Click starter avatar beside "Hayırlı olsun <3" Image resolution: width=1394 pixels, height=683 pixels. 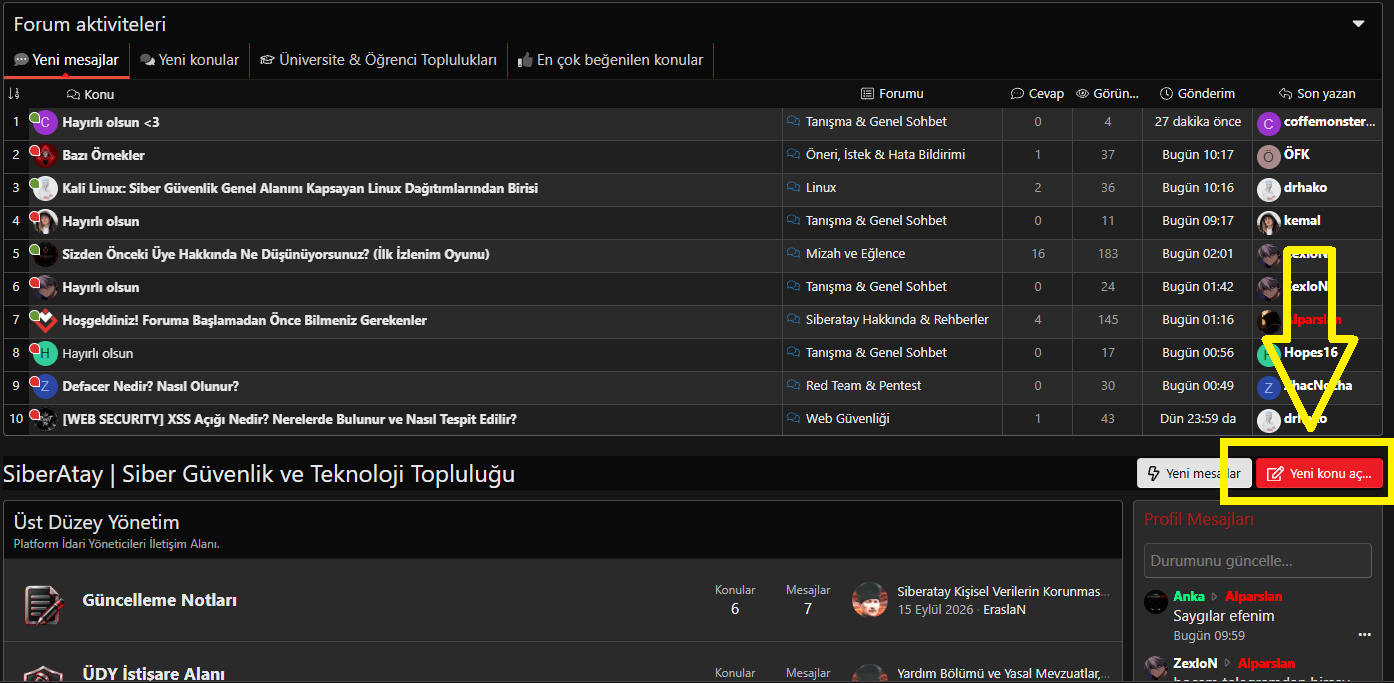tap(44, 123)
